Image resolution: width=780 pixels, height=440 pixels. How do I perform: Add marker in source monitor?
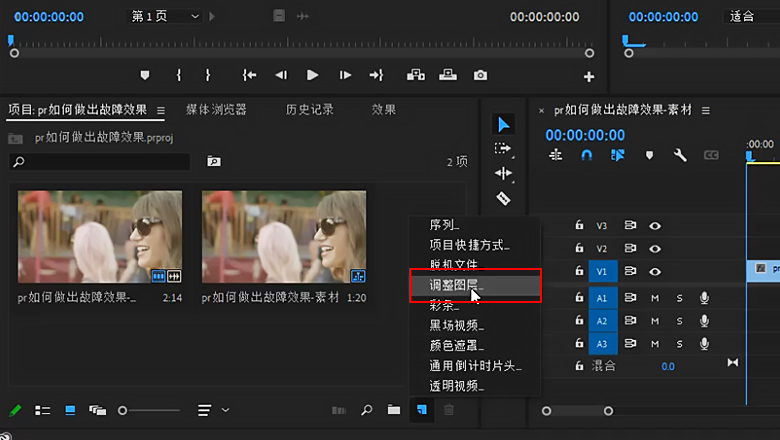(145, 75)
